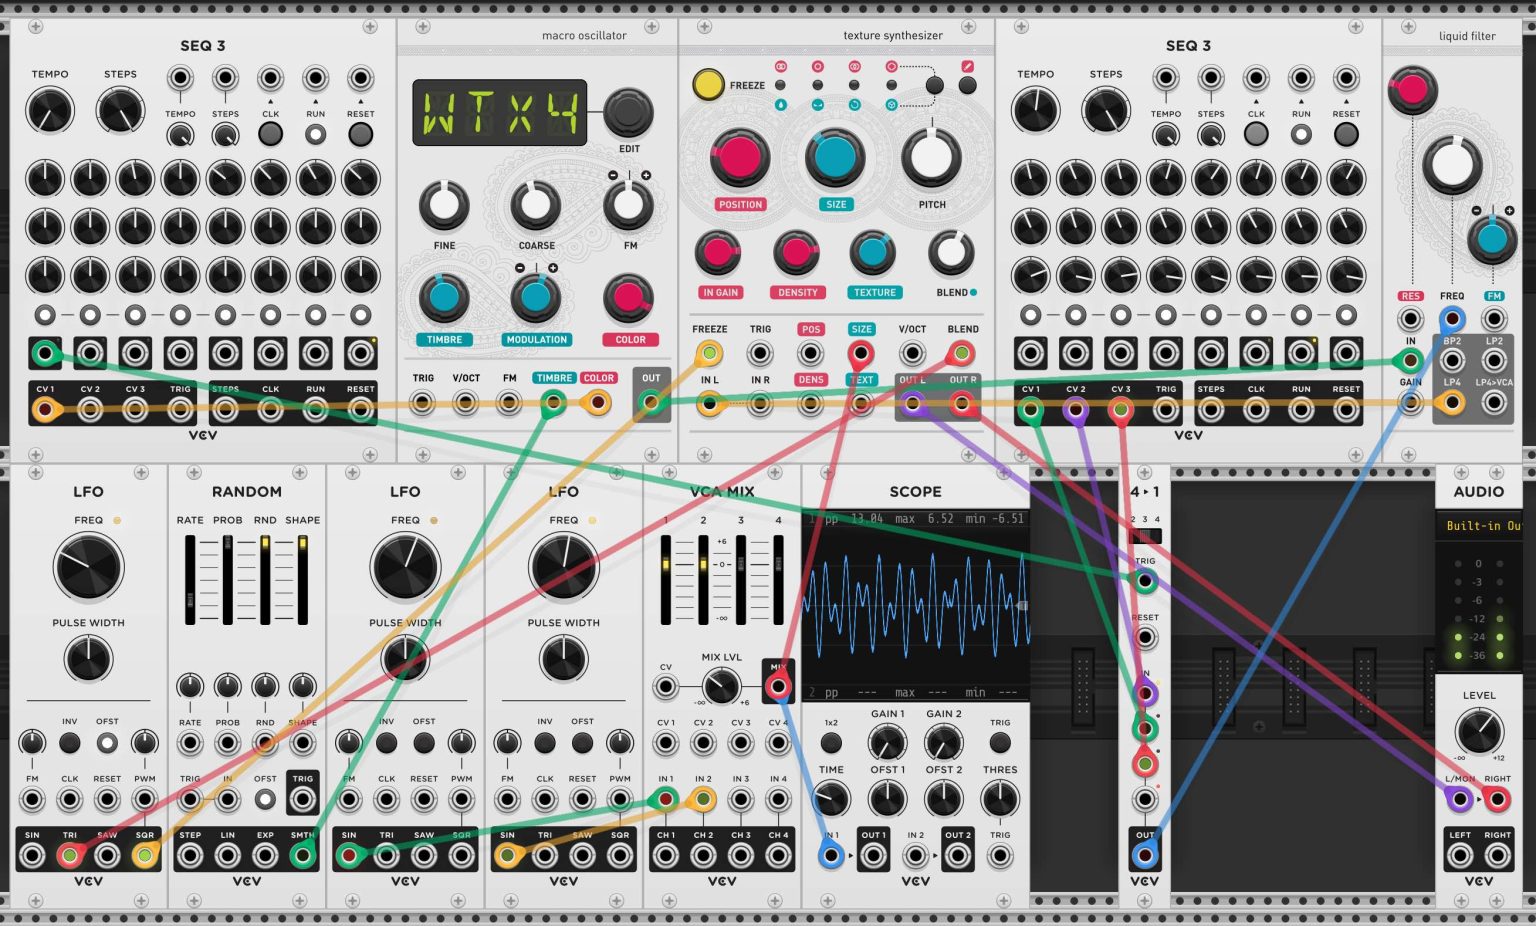
Task: Click the pink POSITION knob on texture synthesizer
Action: coord(740,157)
